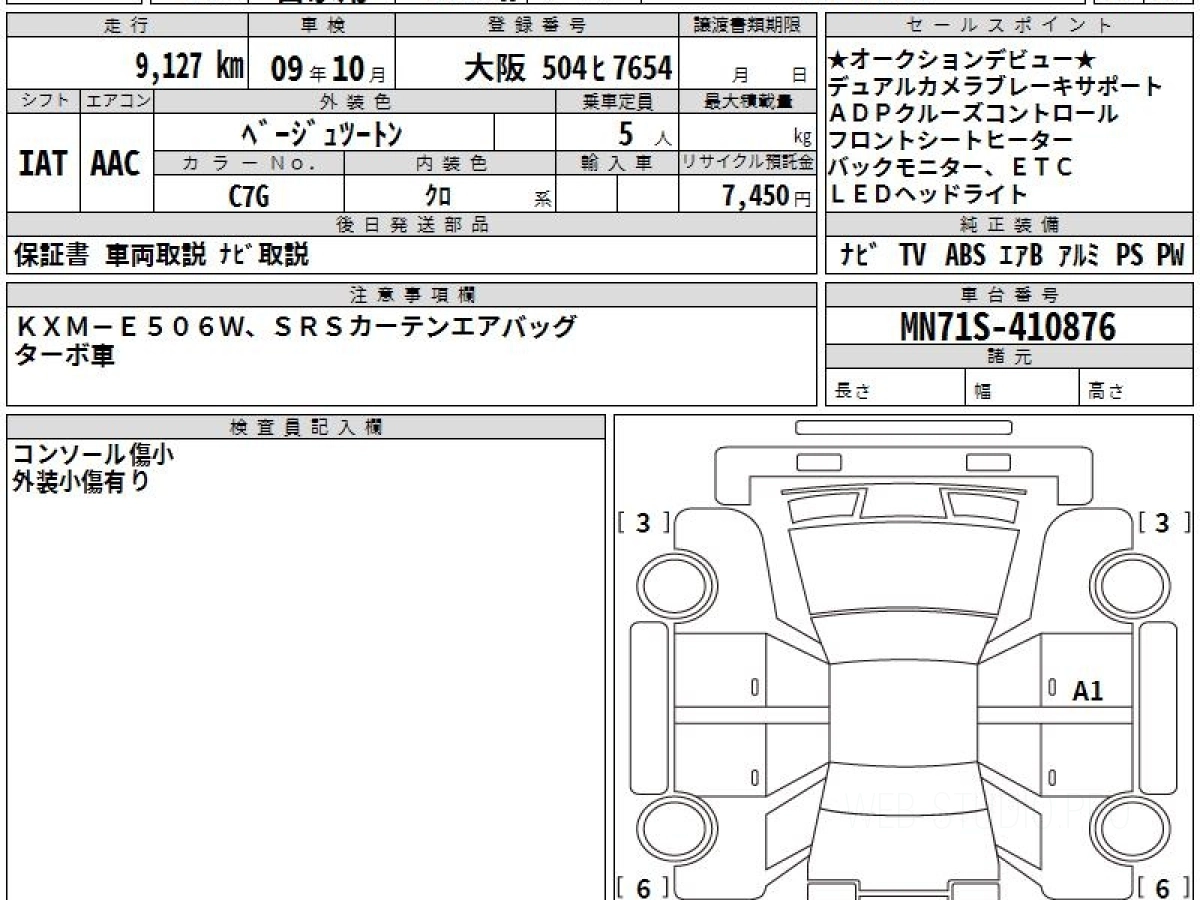This screenshot has width=1200, height=900.
Task: Click the セールスポイント header
Action: click(1008, 26)
